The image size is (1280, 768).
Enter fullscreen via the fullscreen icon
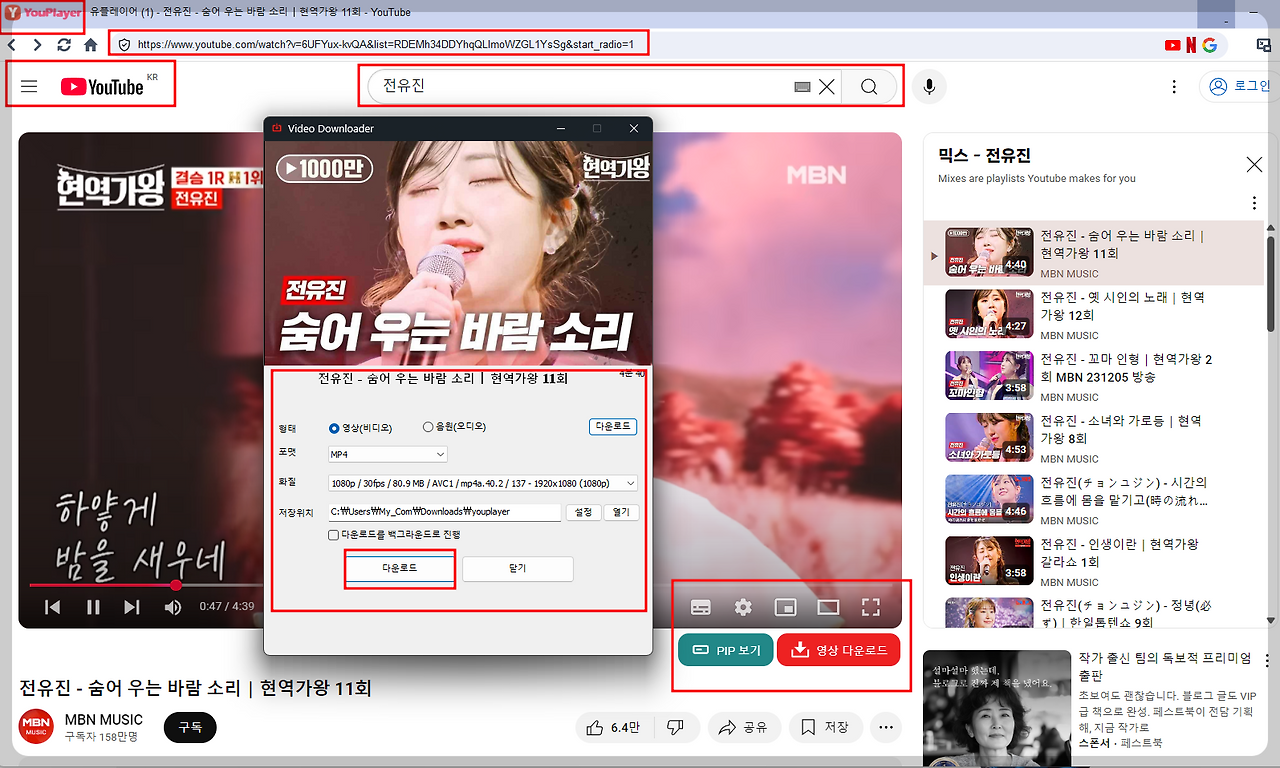(x=870, y=606)
